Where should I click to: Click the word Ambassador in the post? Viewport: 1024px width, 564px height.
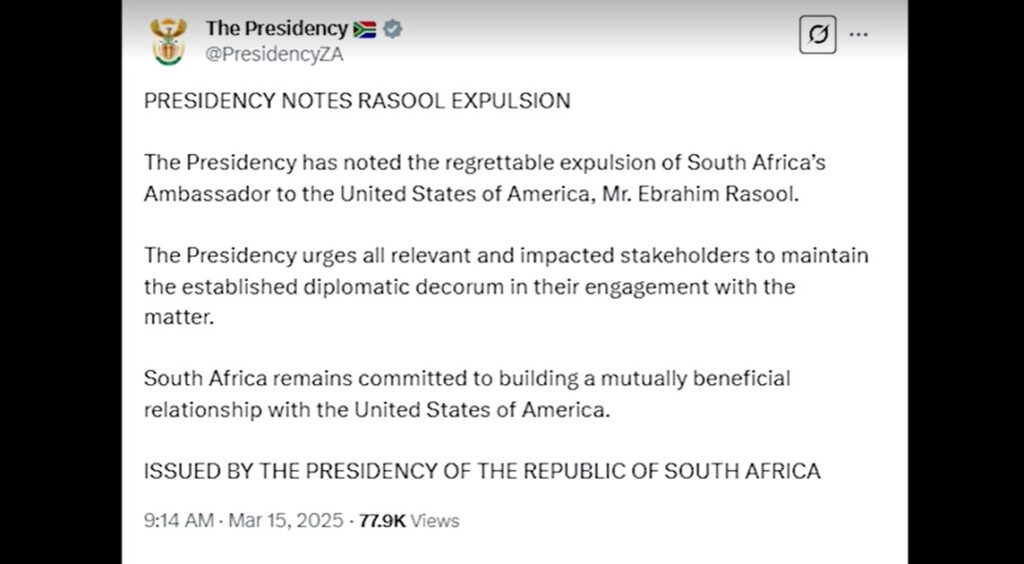pyautogui.click(x=207, y=194)
